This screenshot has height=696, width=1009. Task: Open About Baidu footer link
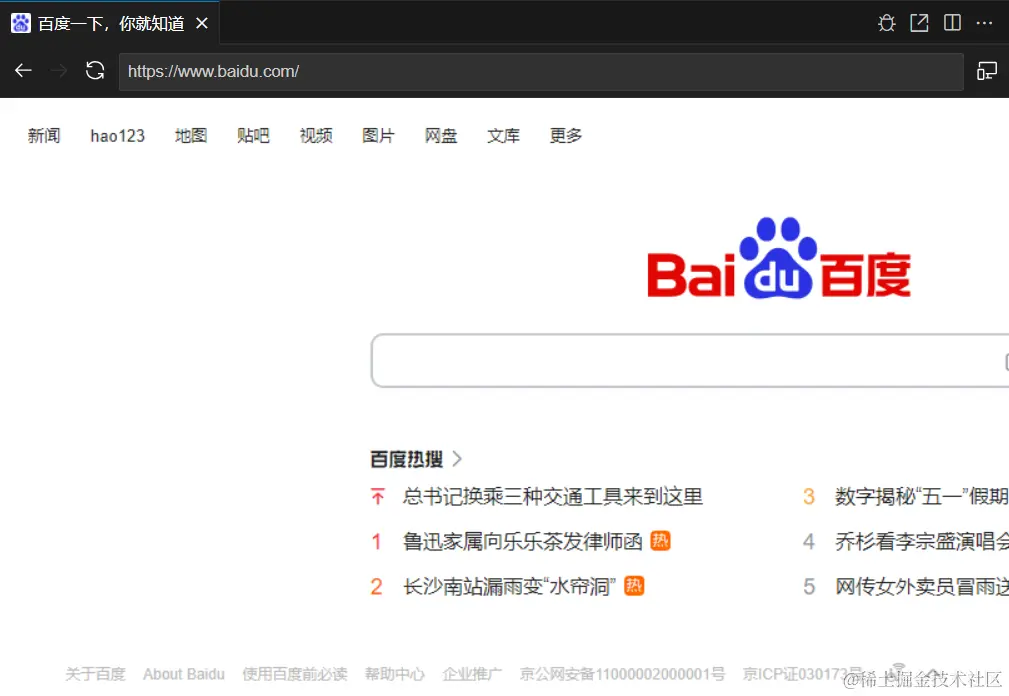coord(184,674)
